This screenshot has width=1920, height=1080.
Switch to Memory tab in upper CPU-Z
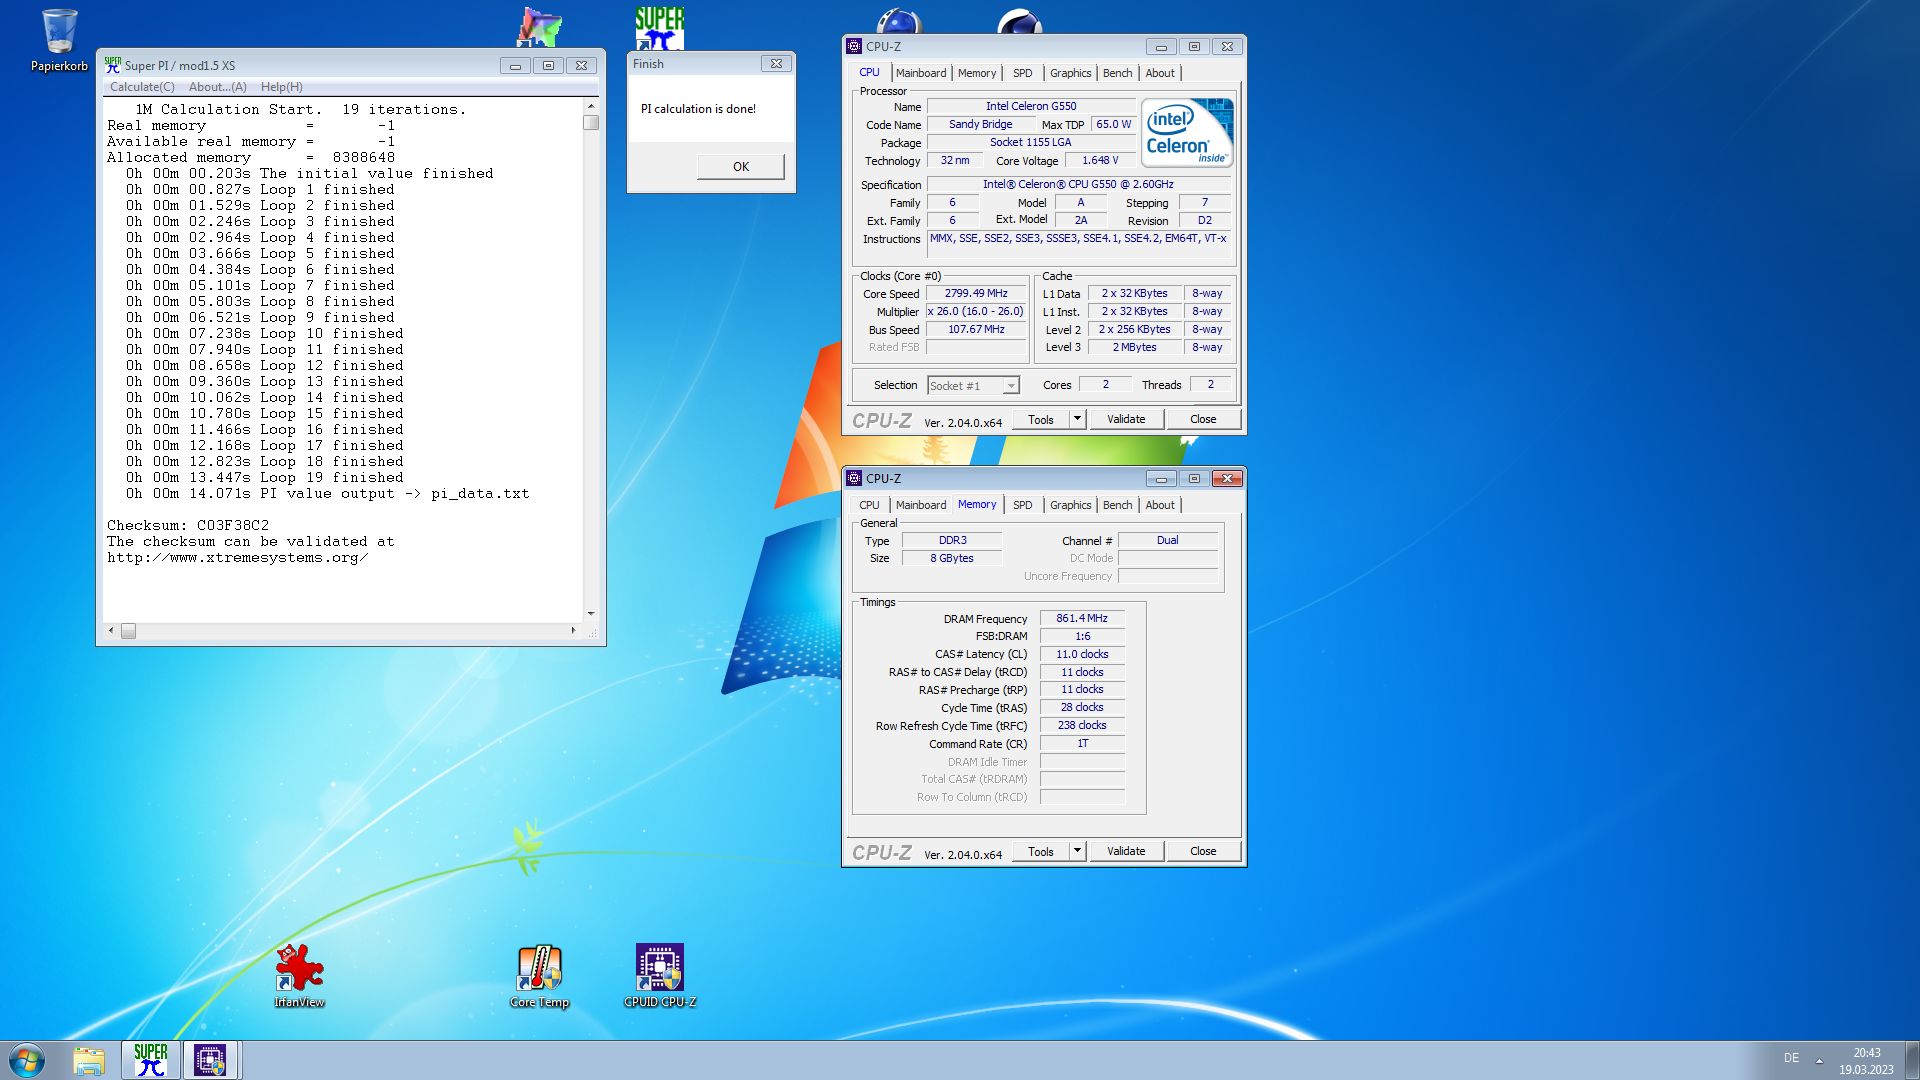977,73
